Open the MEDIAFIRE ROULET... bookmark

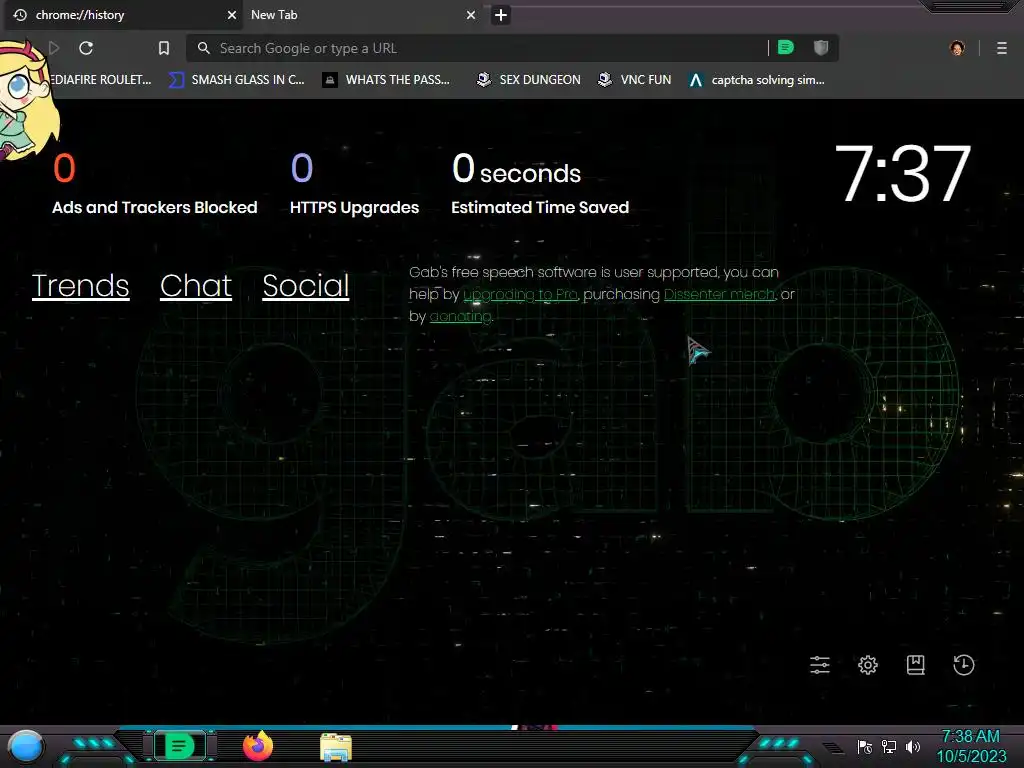101,80
